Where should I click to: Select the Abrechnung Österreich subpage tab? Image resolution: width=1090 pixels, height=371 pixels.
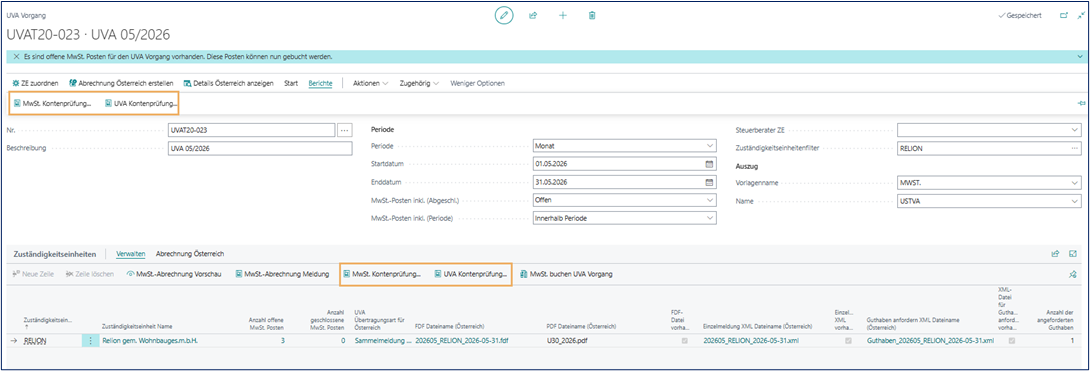click(x=190, y=254)
